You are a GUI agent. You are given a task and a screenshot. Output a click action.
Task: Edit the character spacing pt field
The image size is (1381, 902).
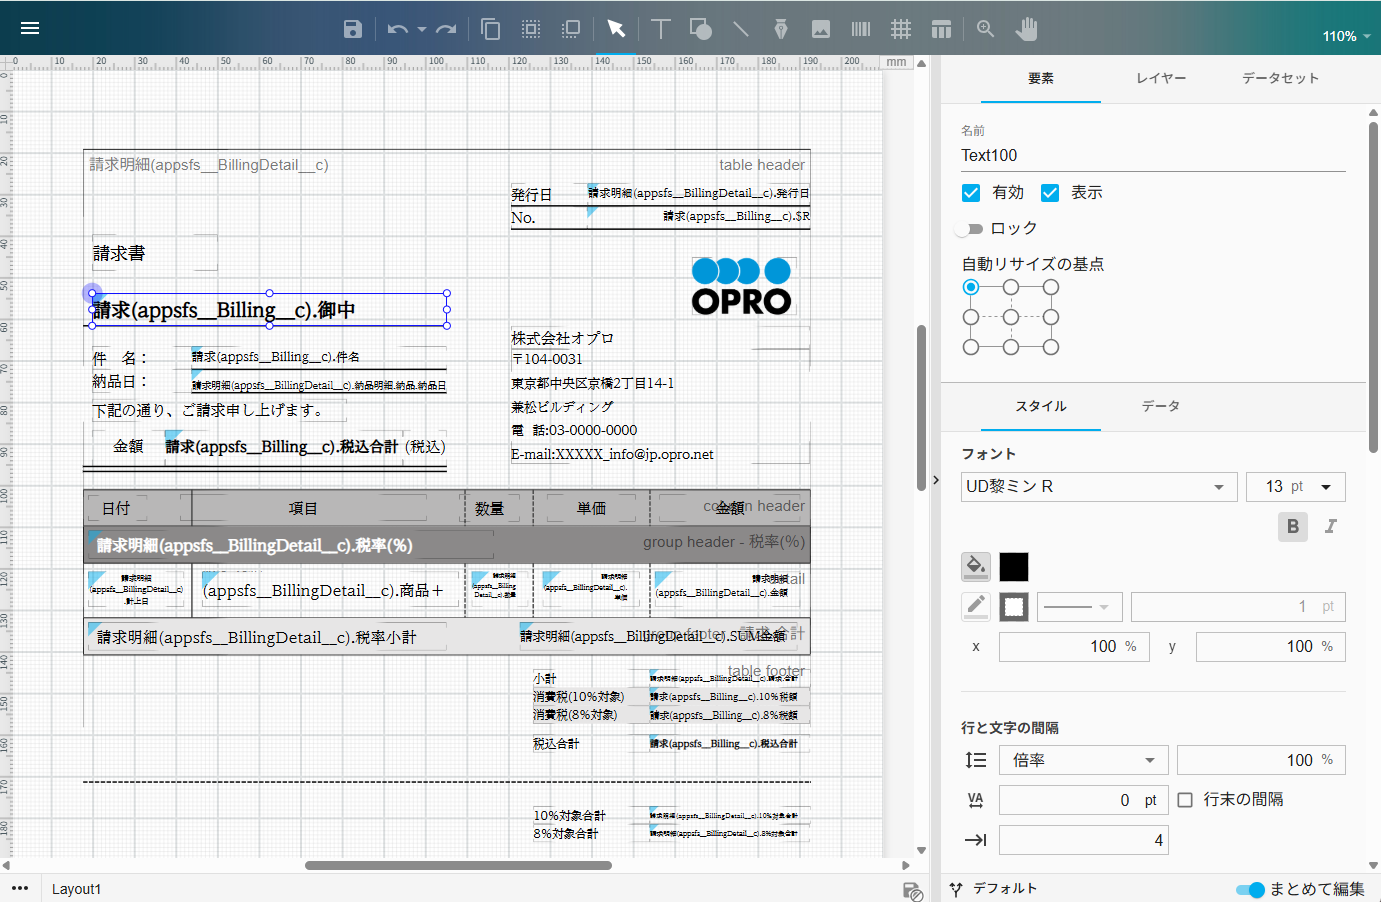pos(1083,800)
